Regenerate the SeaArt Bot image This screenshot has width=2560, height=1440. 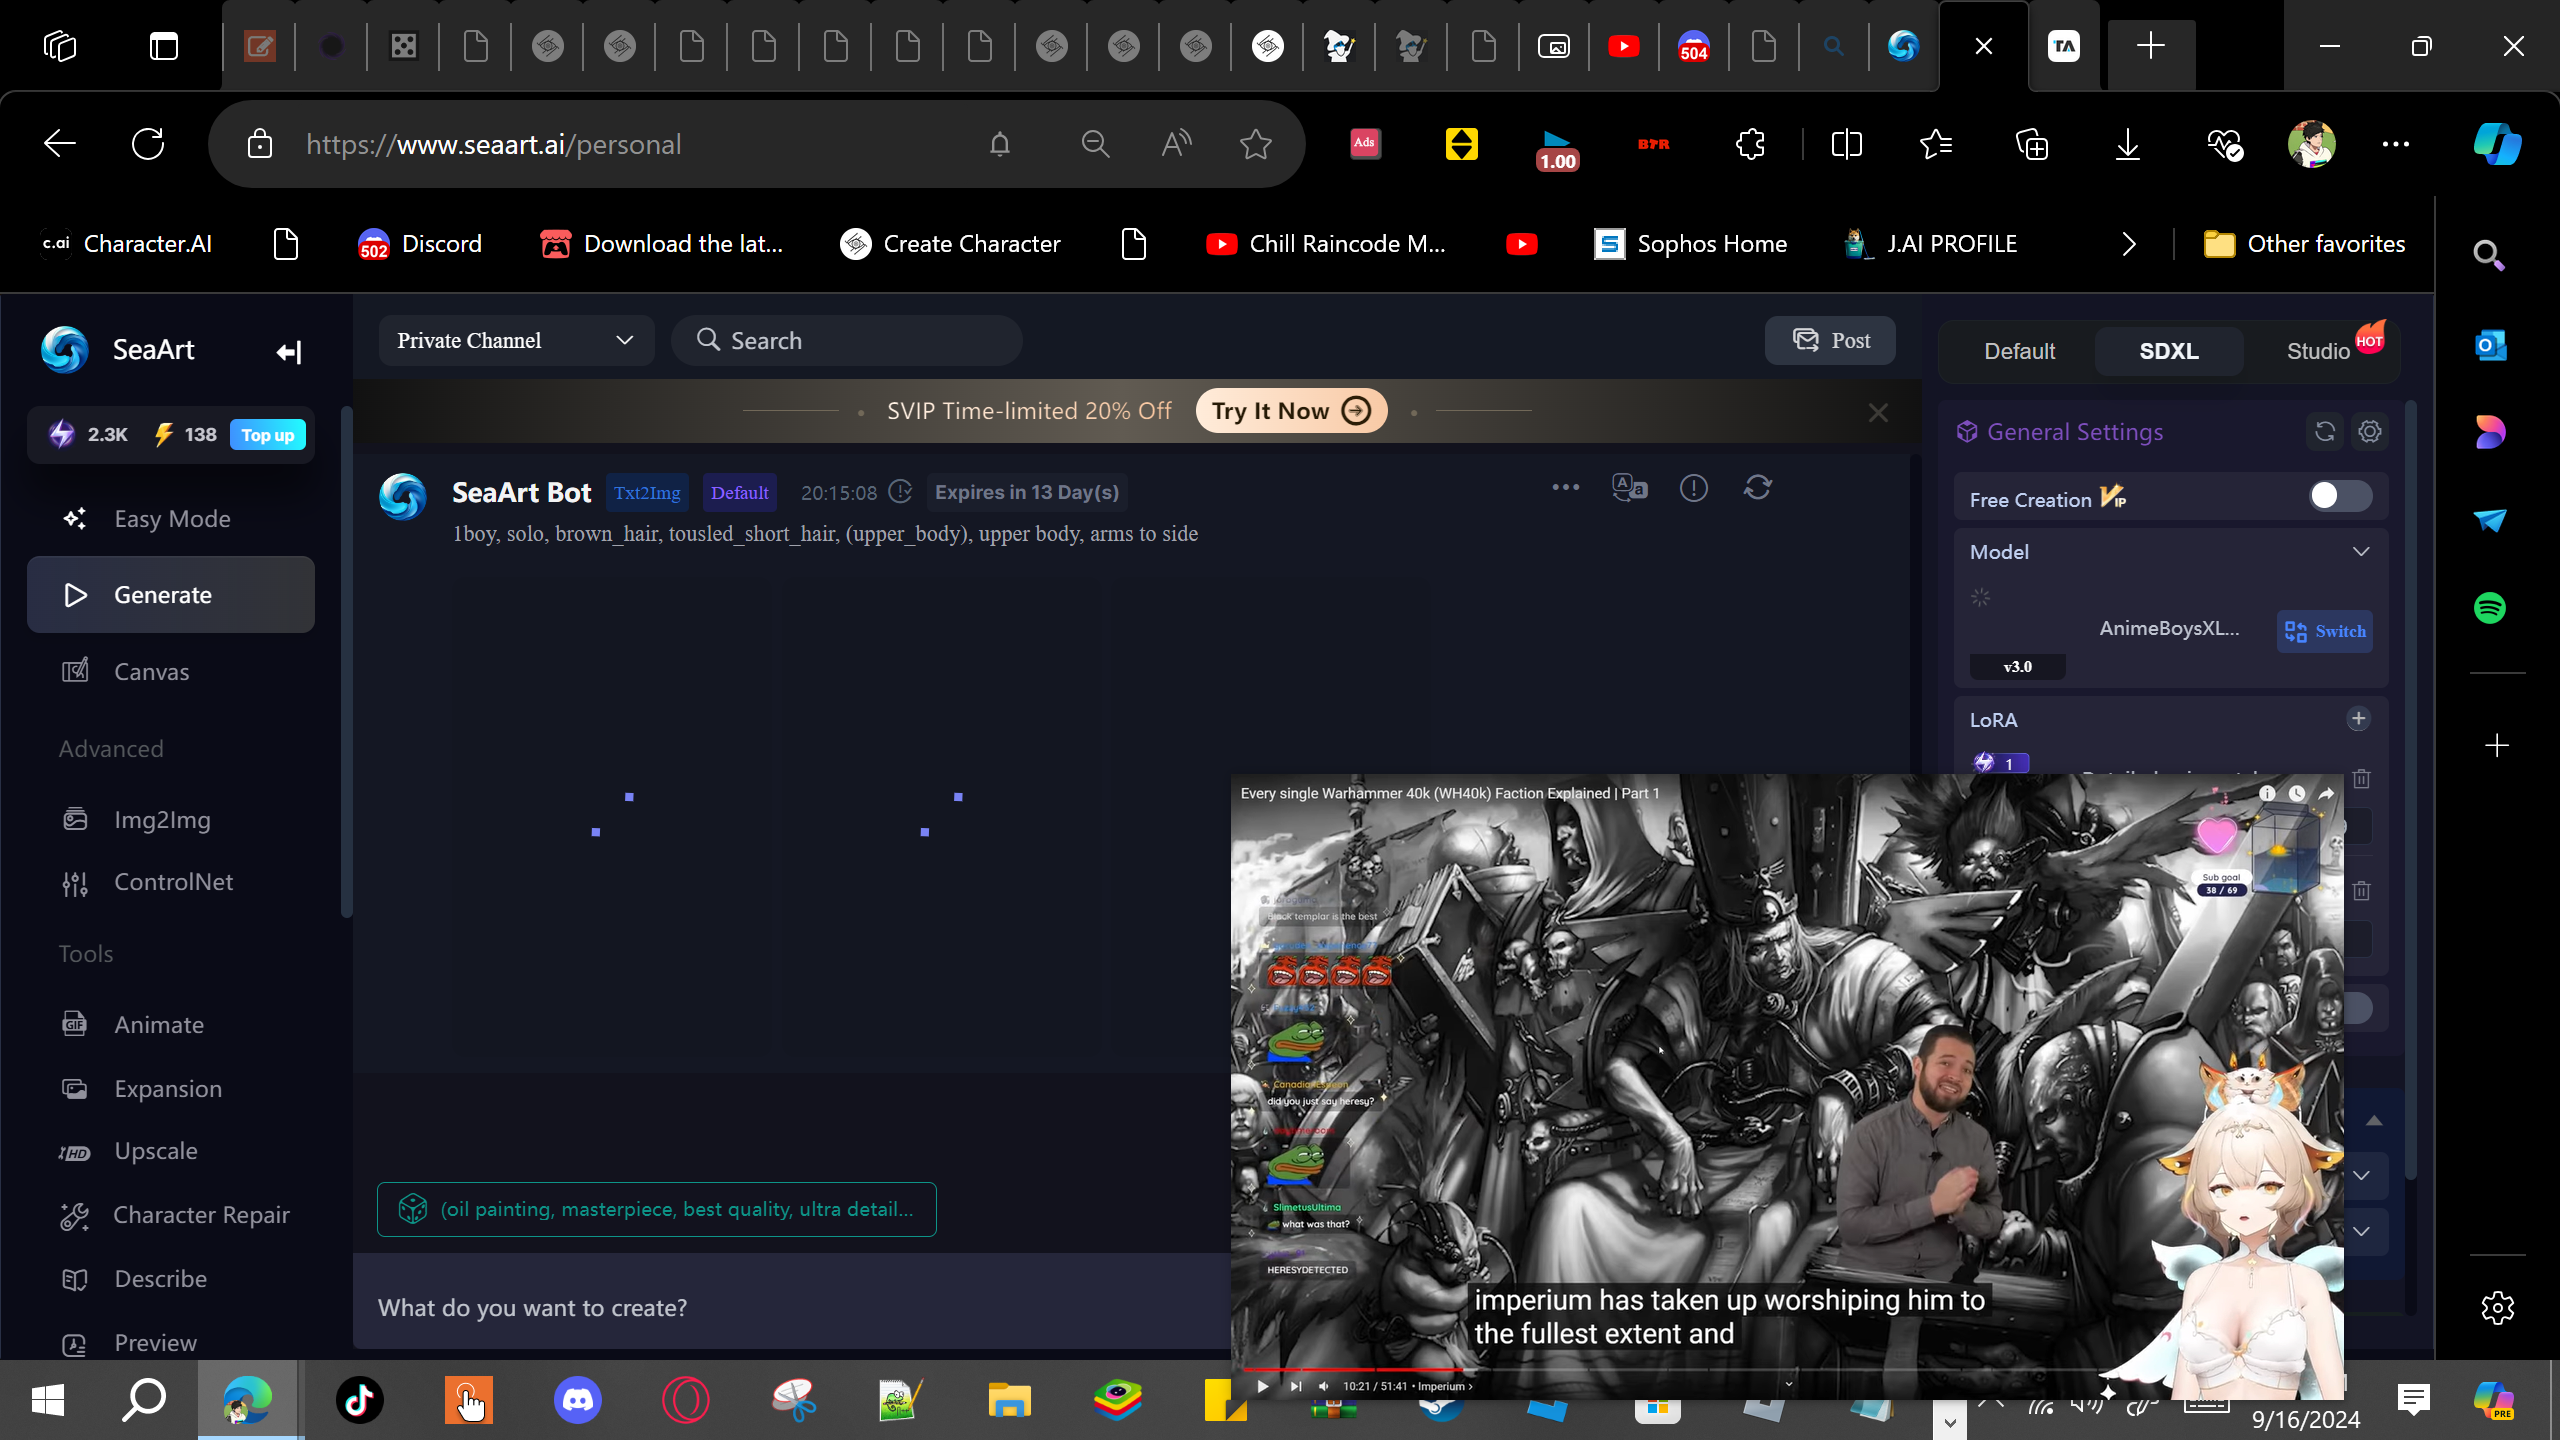tap(1758, 488)
